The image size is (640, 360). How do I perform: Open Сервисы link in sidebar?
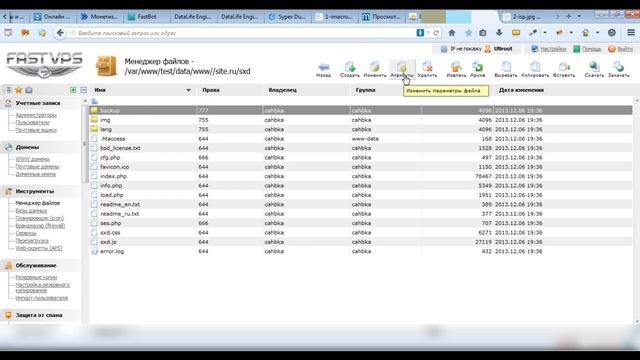tap(26, 233)
